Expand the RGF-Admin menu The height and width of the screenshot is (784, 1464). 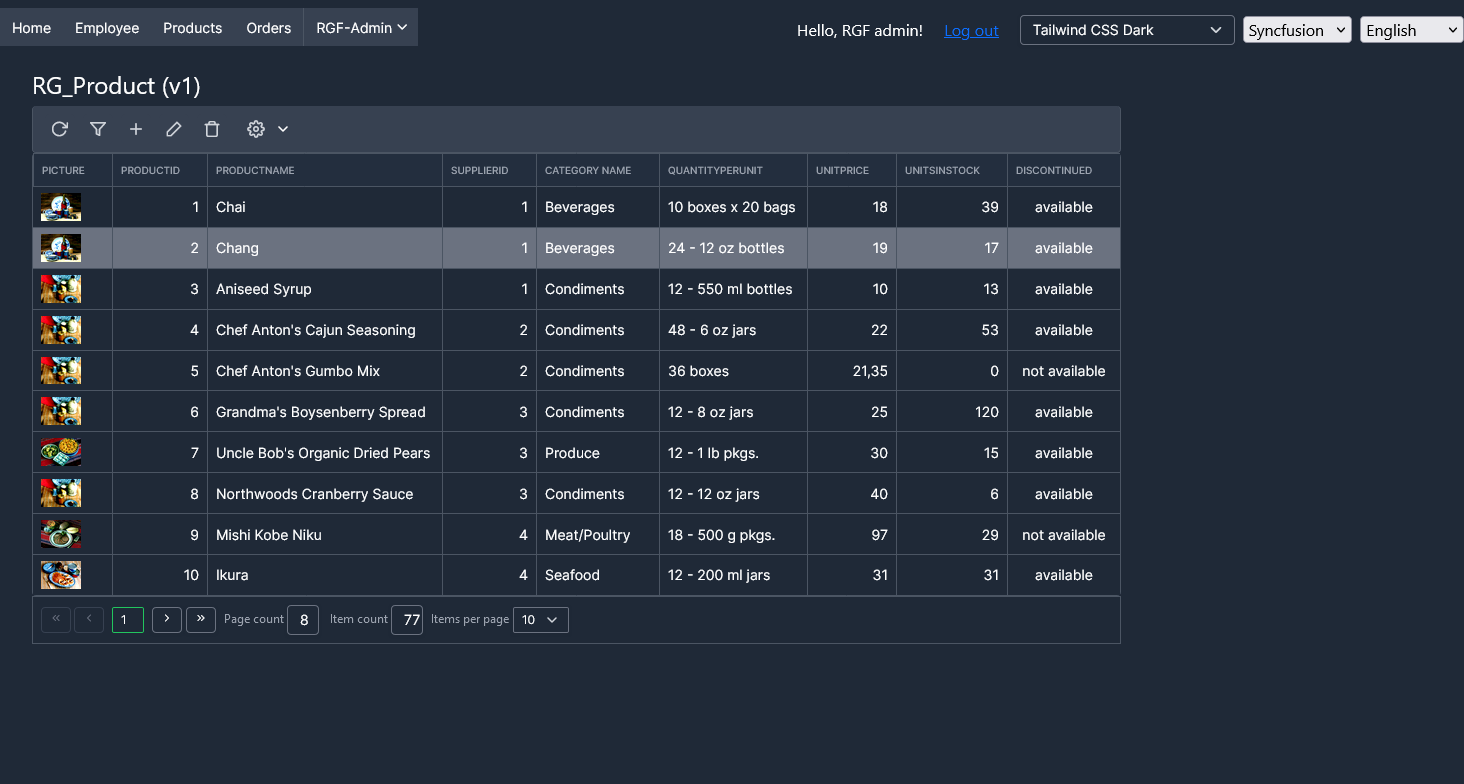(x=361, y=28)
